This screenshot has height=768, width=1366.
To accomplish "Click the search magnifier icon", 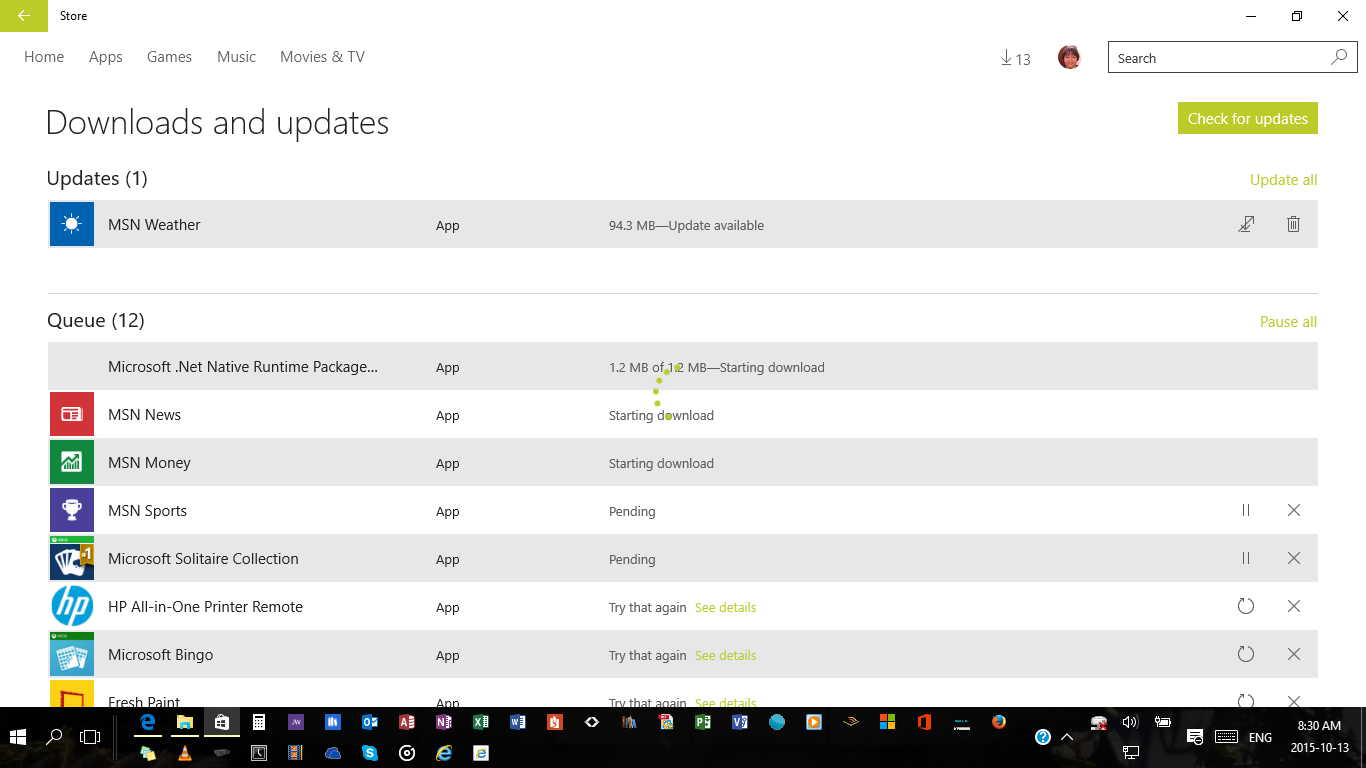I will pyautogui.click(x=1339, y=58).
